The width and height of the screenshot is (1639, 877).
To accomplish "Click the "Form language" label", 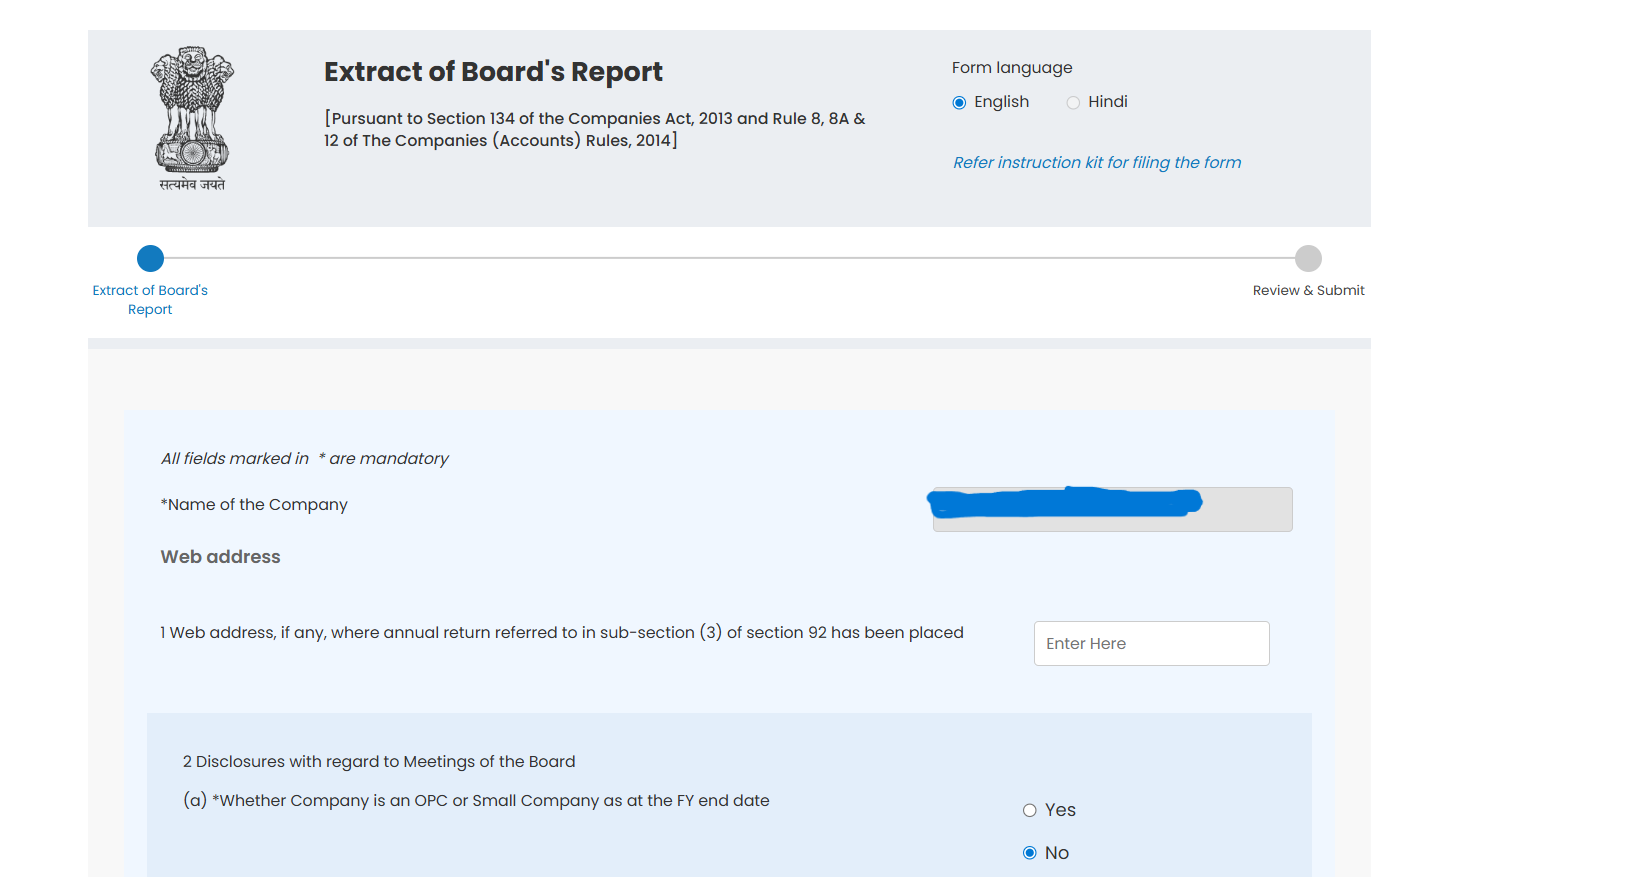I will pyautogui.click(x=1011, y=68).
